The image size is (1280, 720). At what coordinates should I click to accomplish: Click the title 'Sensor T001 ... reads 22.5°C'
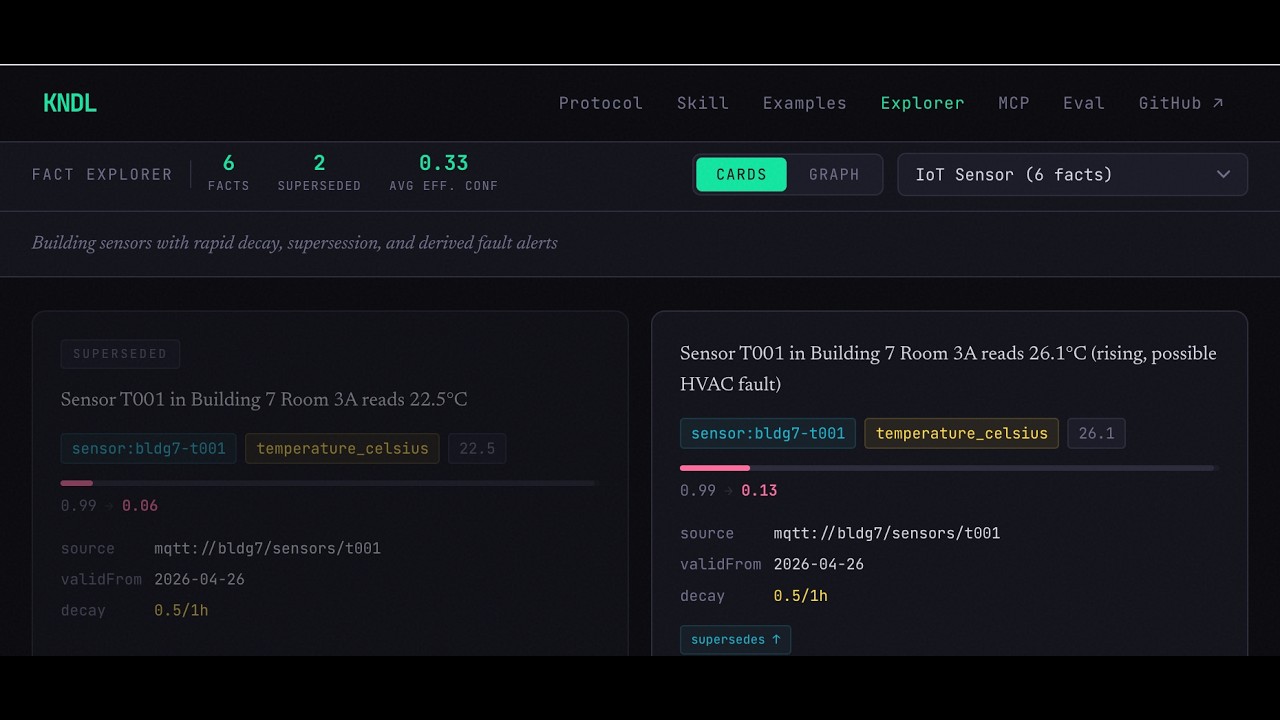coord(264,399)
